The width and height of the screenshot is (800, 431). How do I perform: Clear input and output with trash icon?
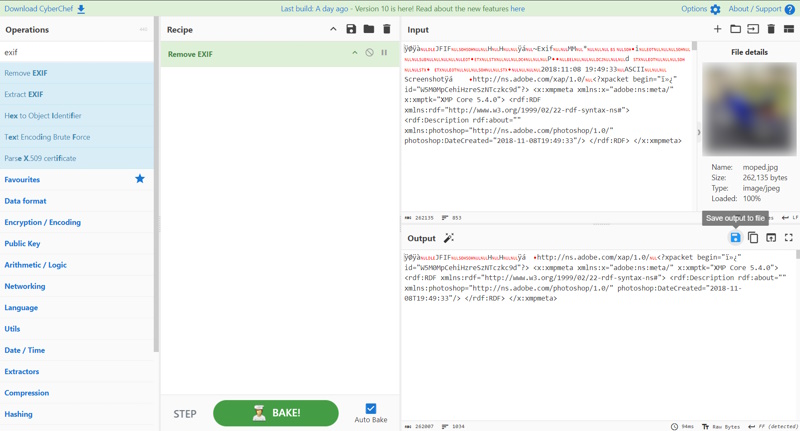(x=771, y=29)
